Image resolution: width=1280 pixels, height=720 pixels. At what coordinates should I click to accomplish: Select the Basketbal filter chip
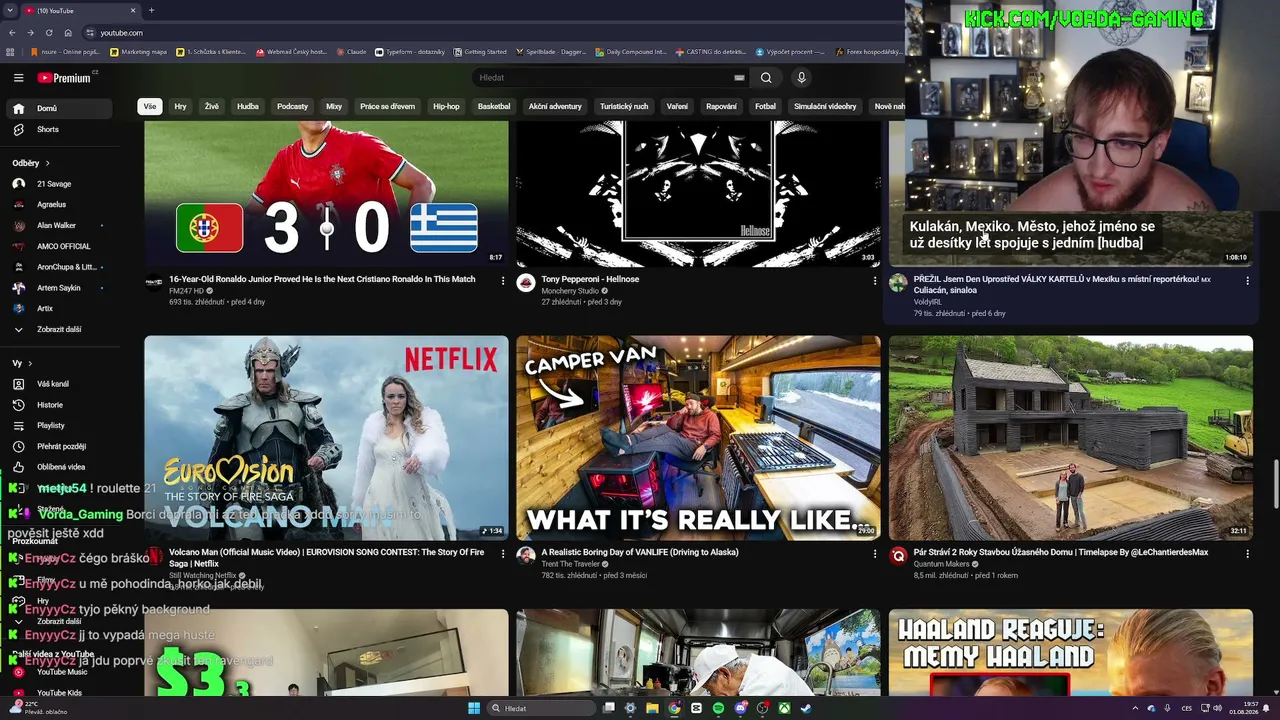[x=494, y=106]
